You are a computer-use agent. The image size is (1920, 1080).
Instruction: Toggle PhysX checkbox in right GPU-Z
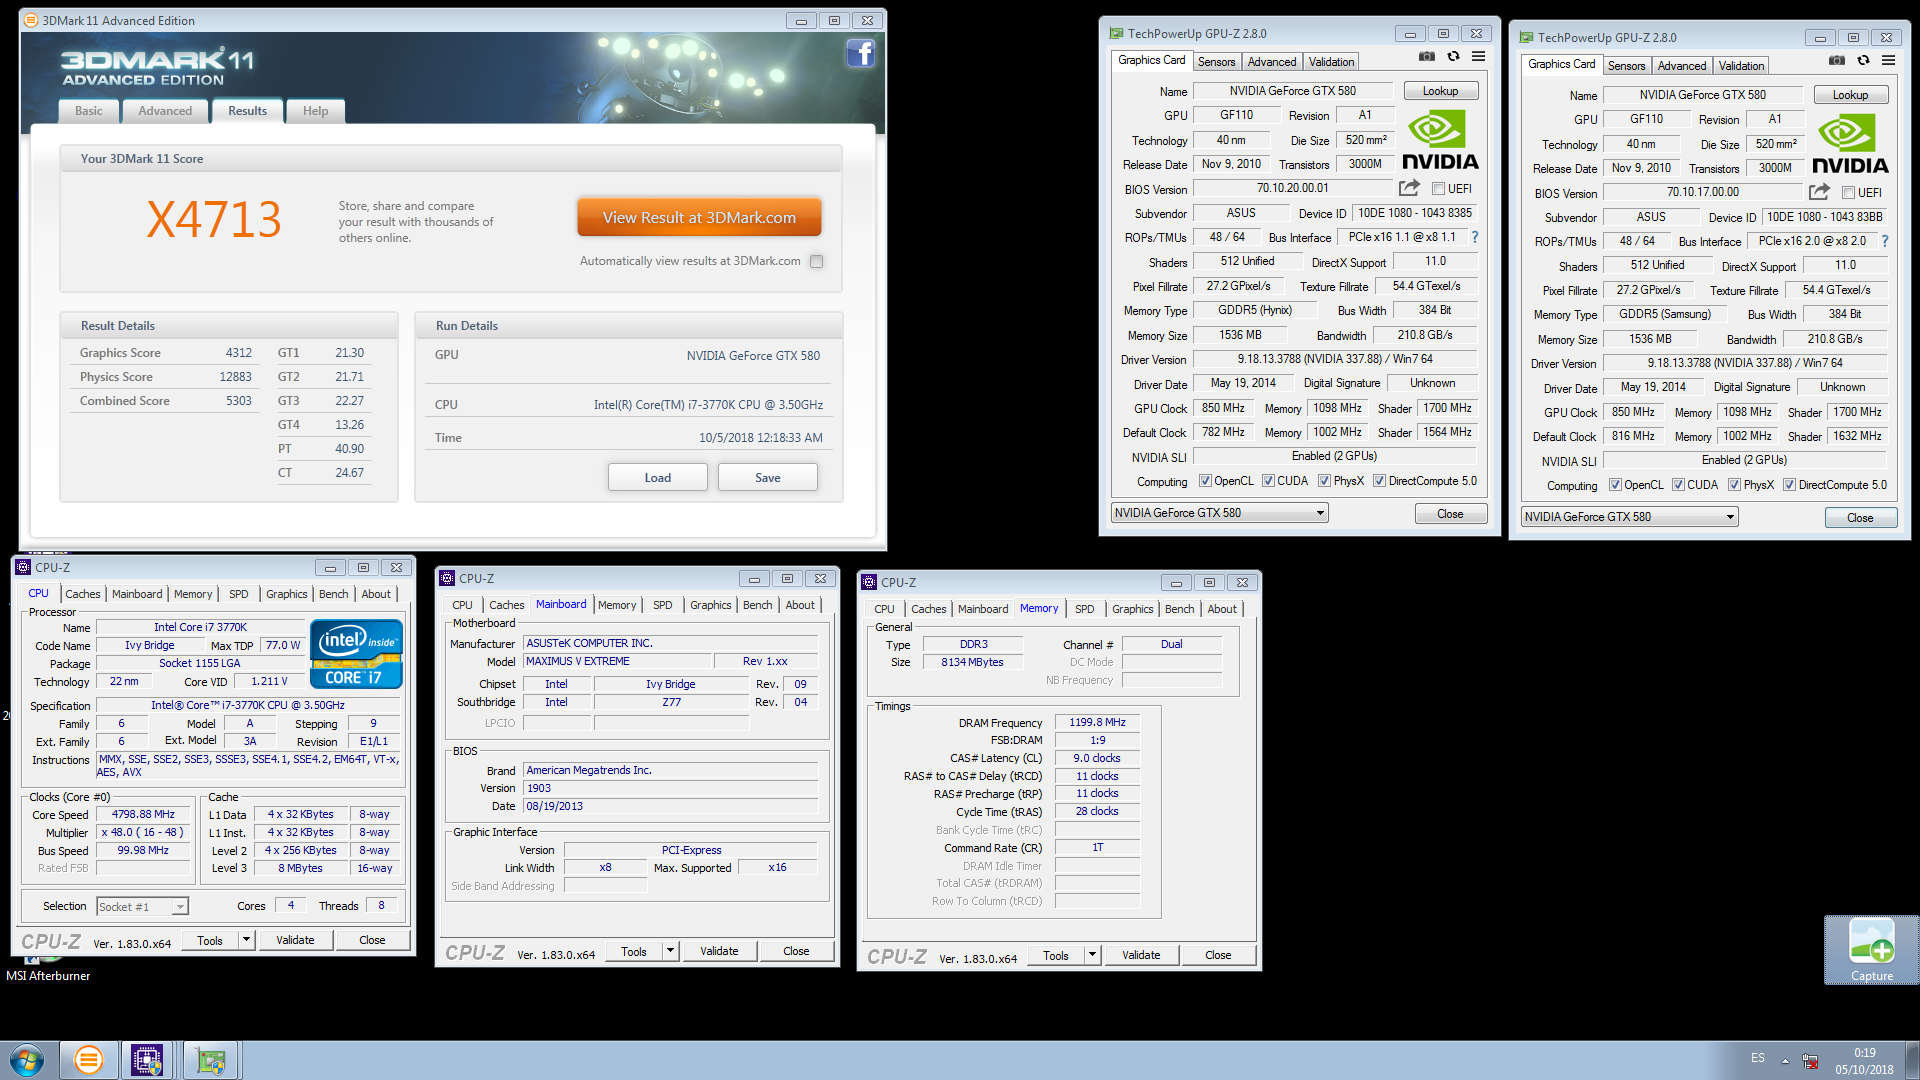tap(1734, 485)
